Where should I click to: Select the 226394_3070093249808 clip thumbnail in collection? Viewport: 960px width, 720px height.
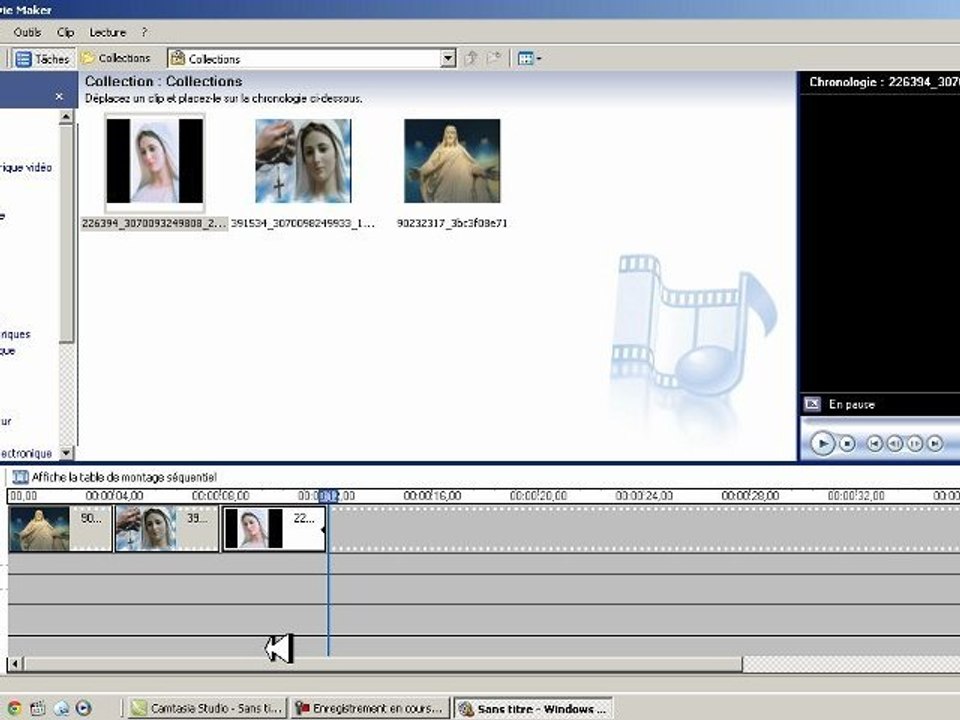pyautogui.click(x=154, y=161)
